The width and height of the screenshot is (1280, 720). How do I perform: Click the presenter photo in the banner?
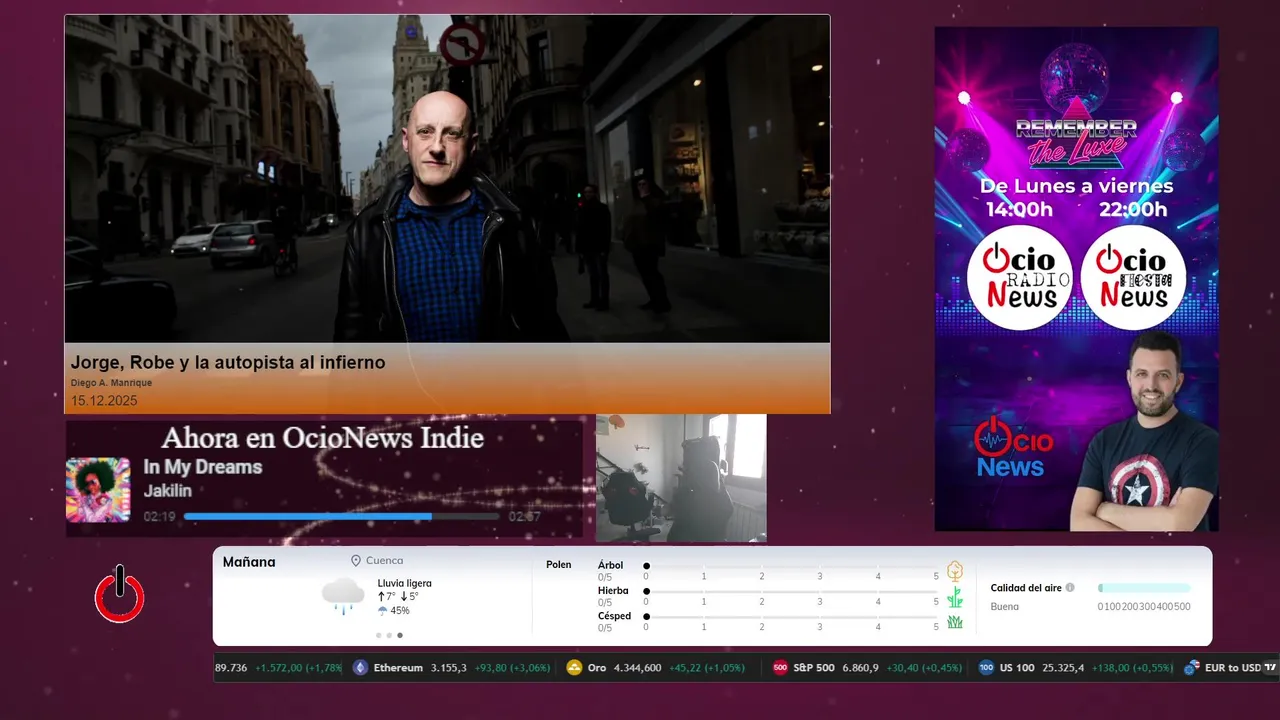[x=1143, y=432]
